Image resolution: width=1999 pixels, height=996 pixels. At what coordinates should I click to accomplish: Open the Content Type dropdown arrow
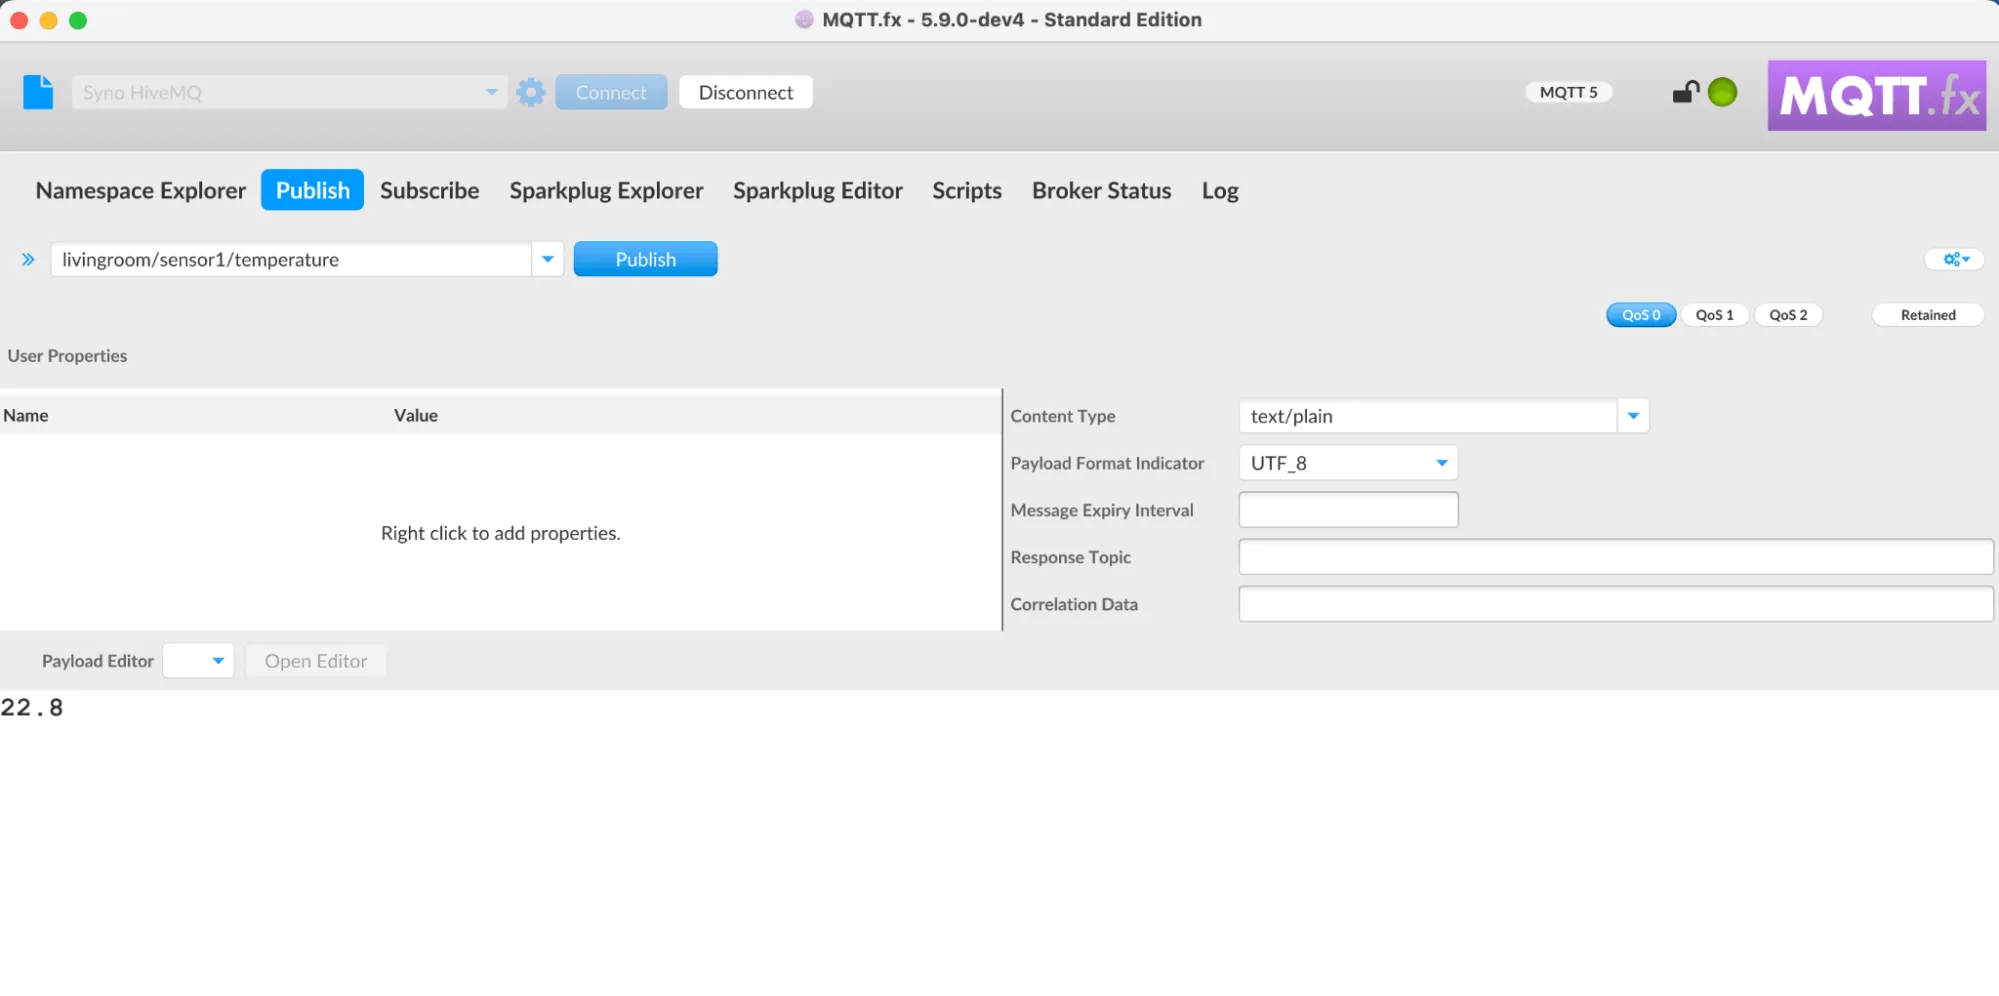point(1633,416)
